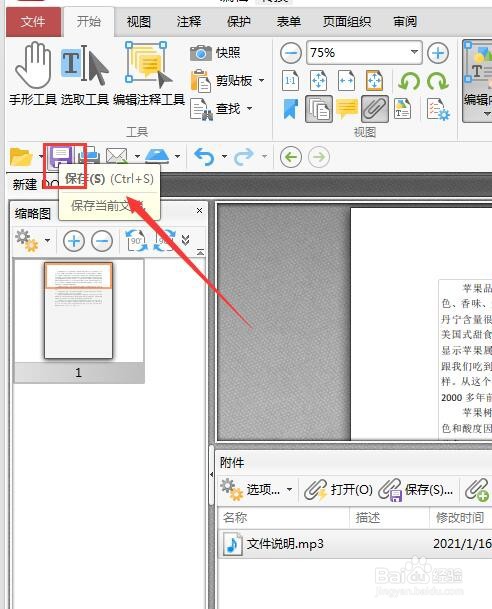Click the Email envelope icon

[116, 157]
